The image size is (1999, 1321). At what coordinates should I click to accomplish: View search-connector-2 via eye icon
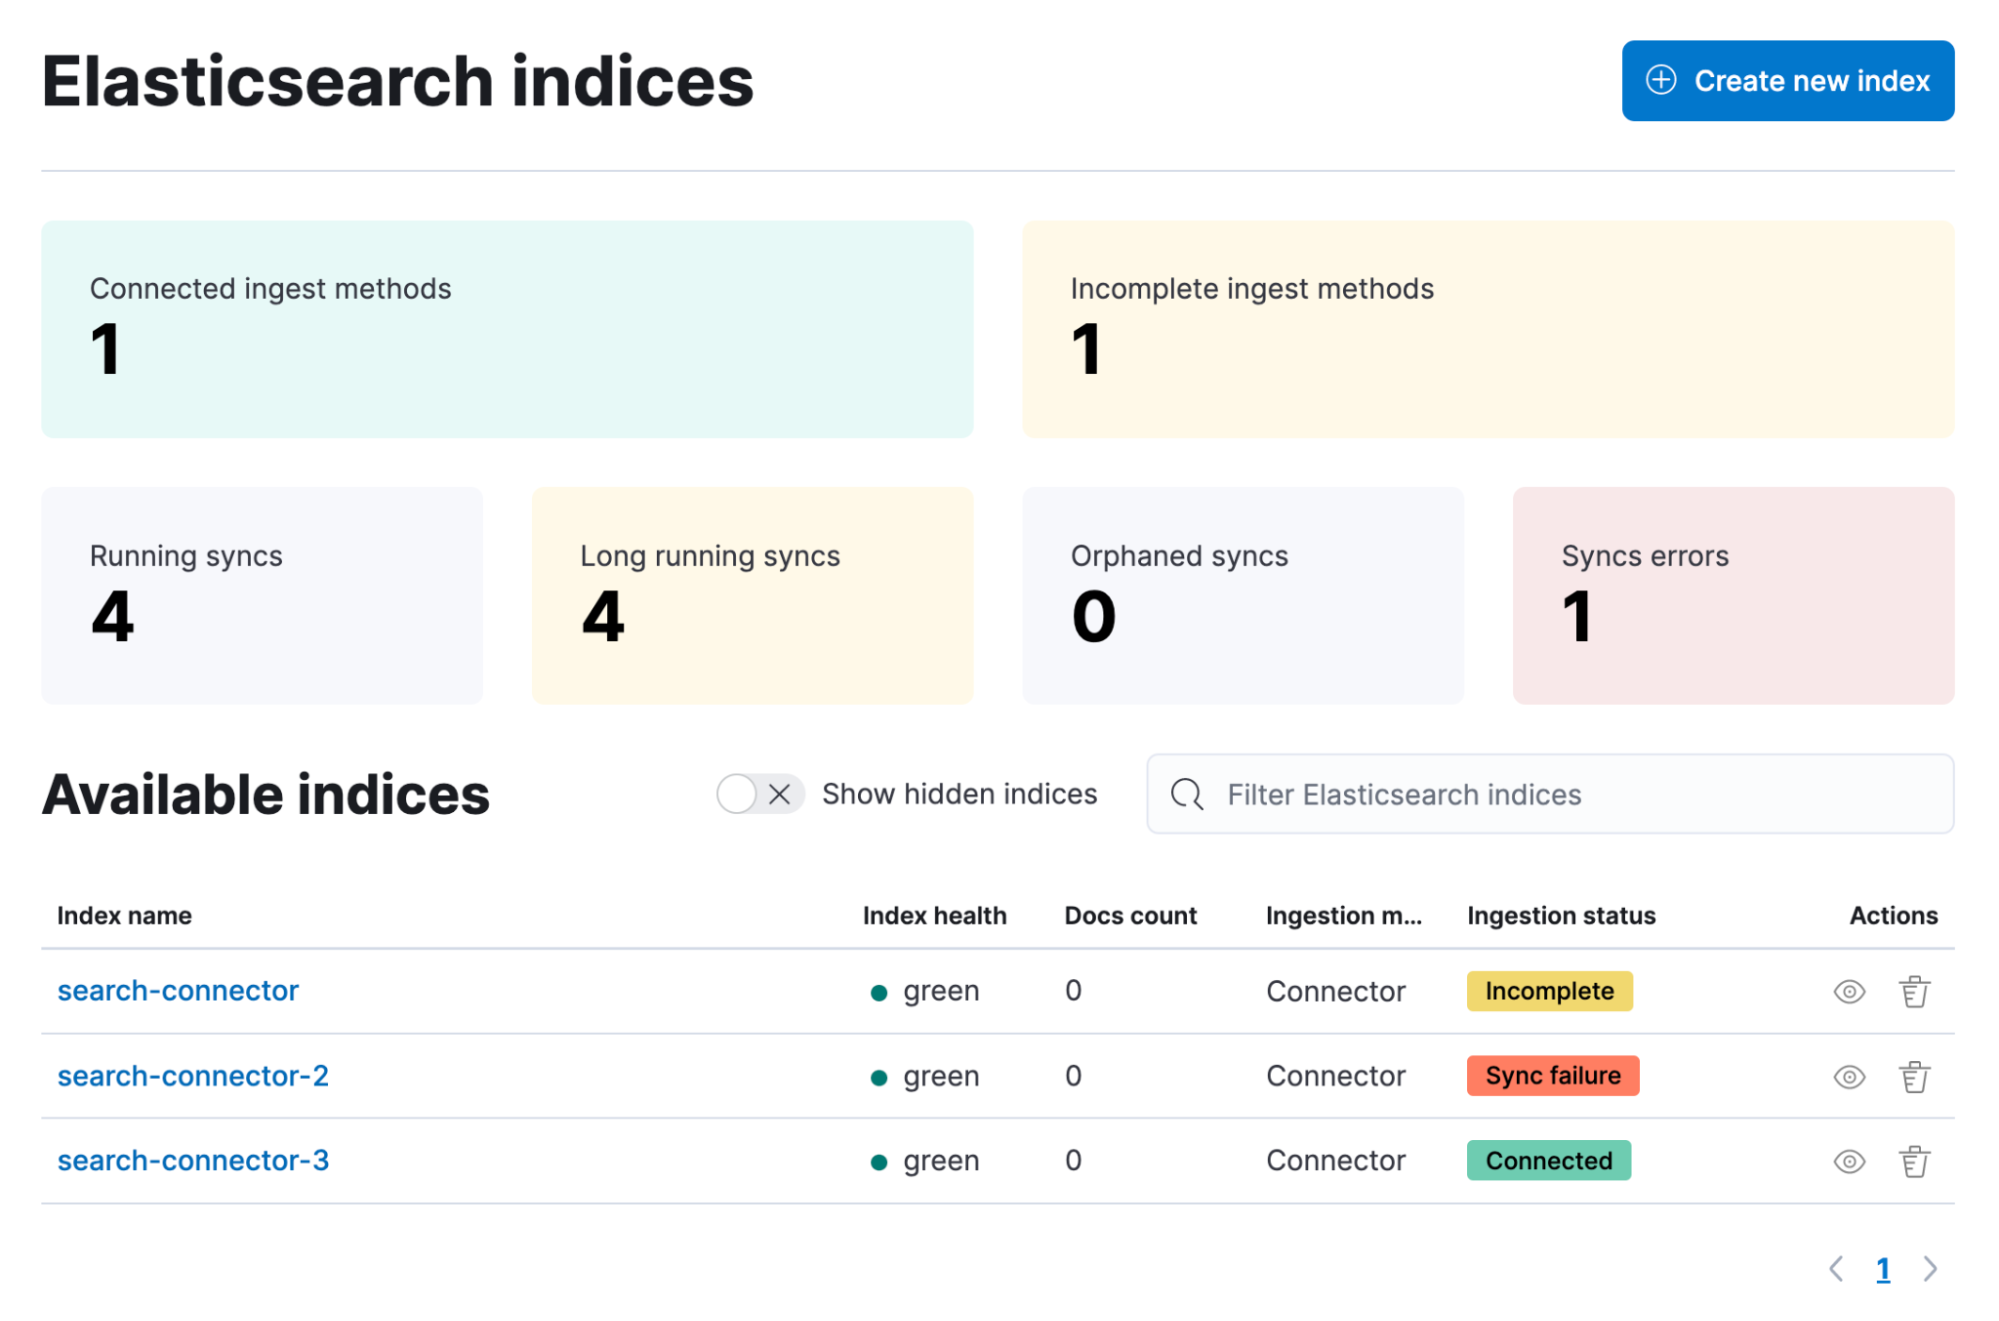[1849, 1076]
